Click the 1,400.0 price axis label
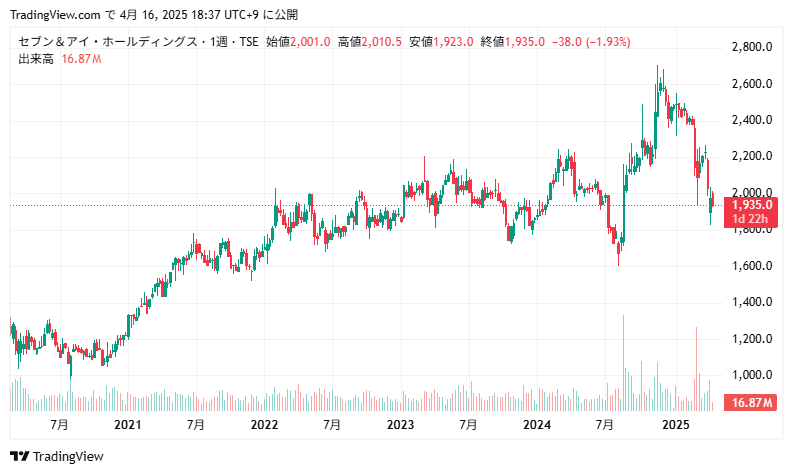 pyautogui.click(x=752, y=302)
